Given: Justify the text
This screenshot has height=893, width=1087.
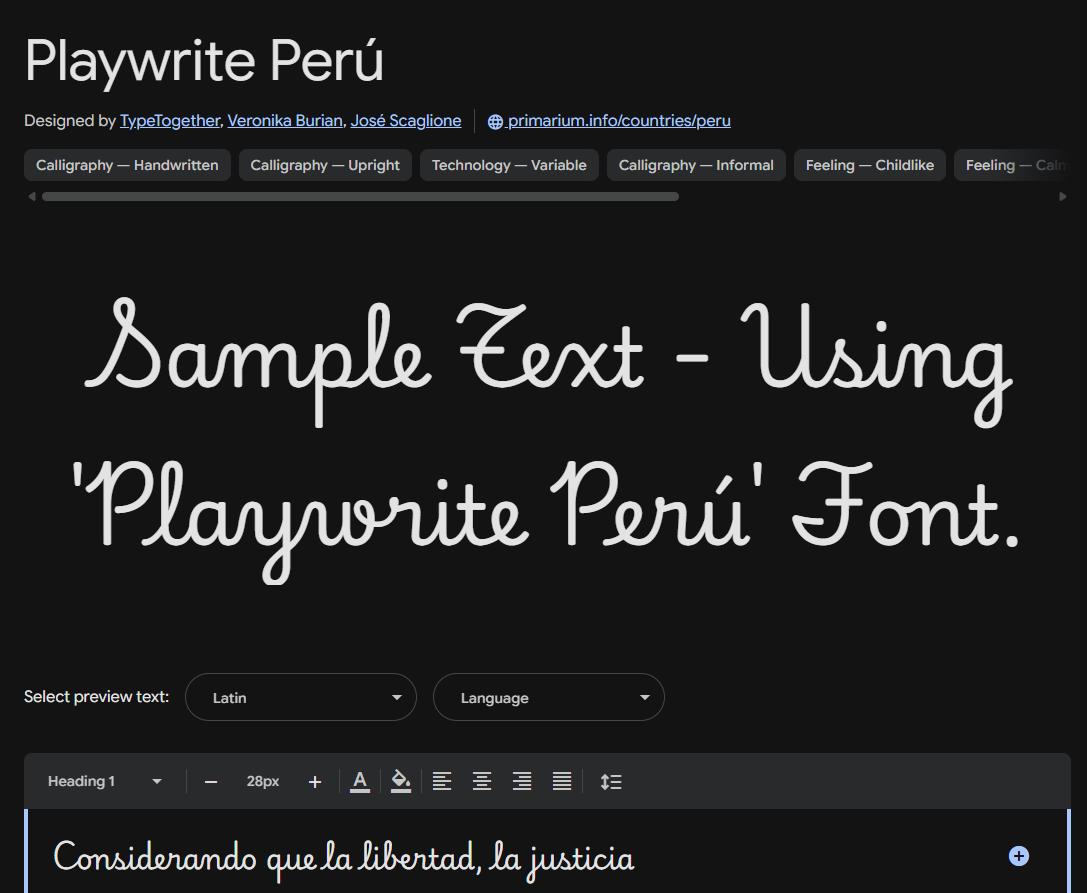Looking at the screenshot, I should pos(562,781).
